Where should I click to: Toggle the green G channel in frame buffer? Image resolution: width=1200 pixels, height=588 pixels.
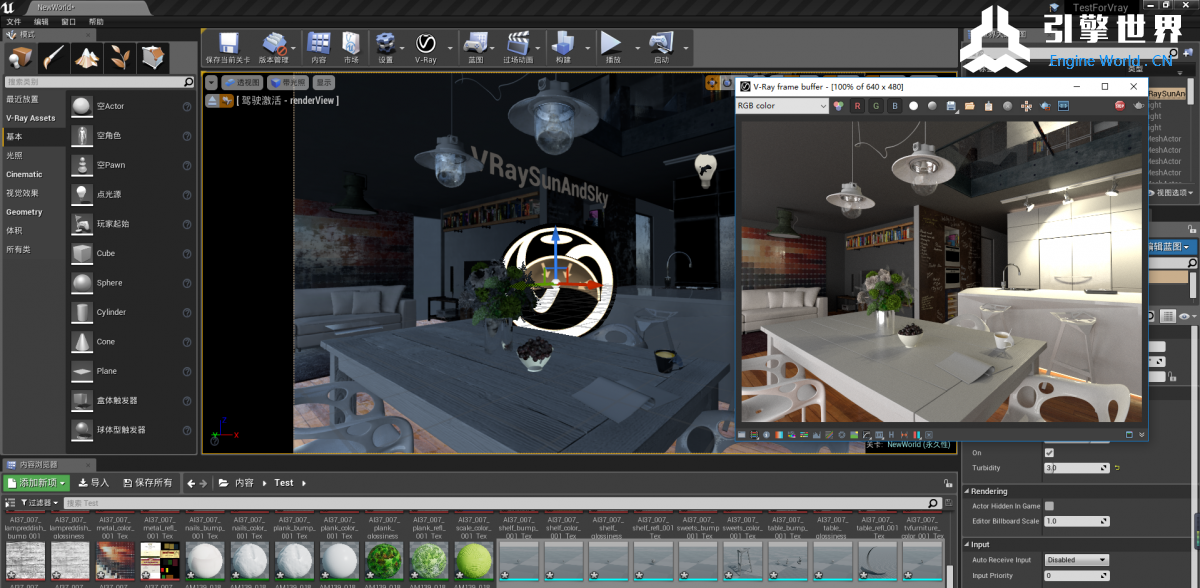pyautogui.click(x=876, y=106)
